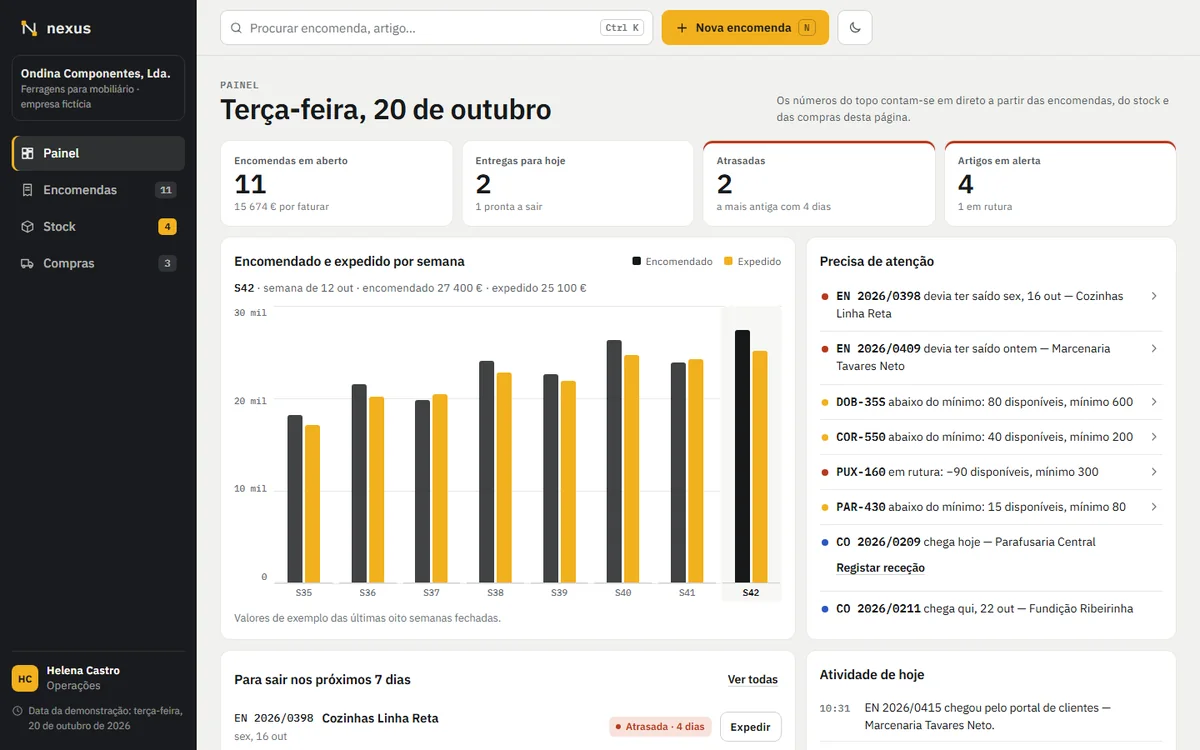The height and width of the screenshot is (750, 1200).
Task: Open the Artigos em alerta card
Action: pos(1060,184)
